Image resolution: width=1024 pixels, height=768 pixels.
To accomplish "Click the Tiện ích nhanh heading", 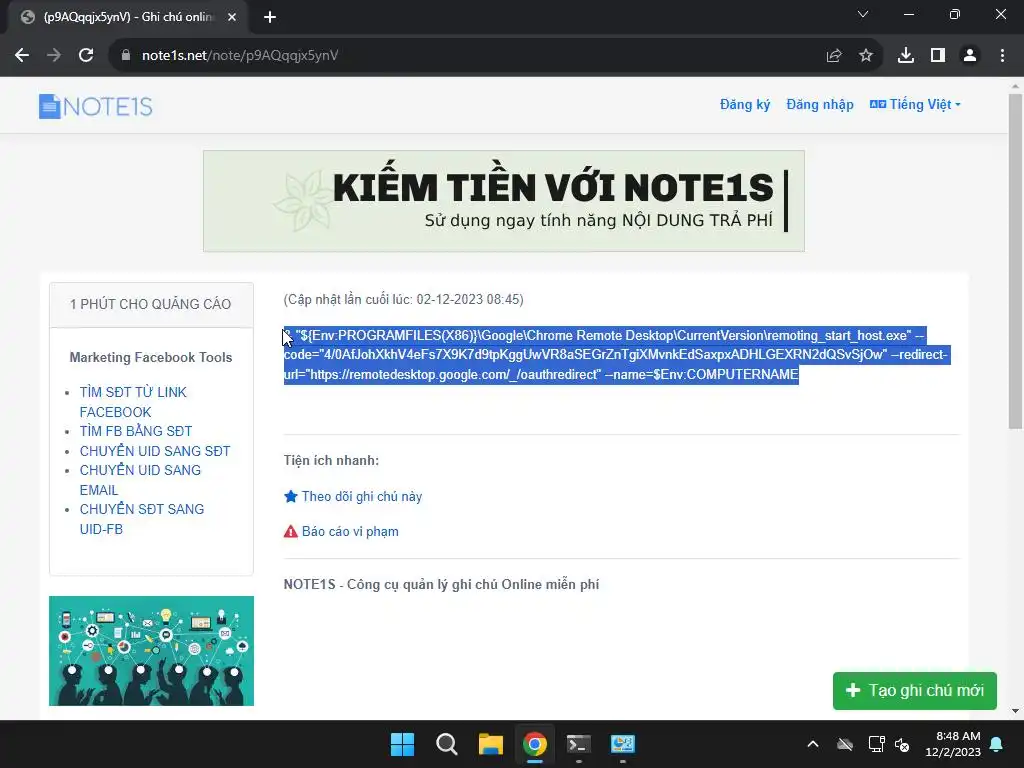I will tap(331, 460).
